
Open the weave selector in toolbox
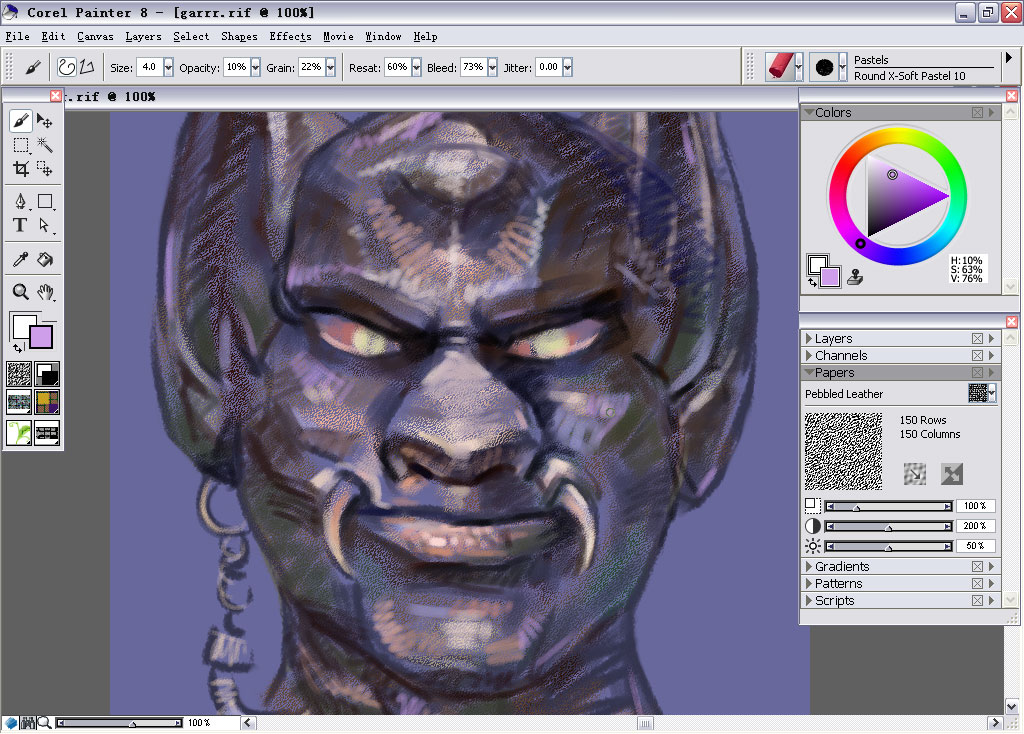click(47, 402)
